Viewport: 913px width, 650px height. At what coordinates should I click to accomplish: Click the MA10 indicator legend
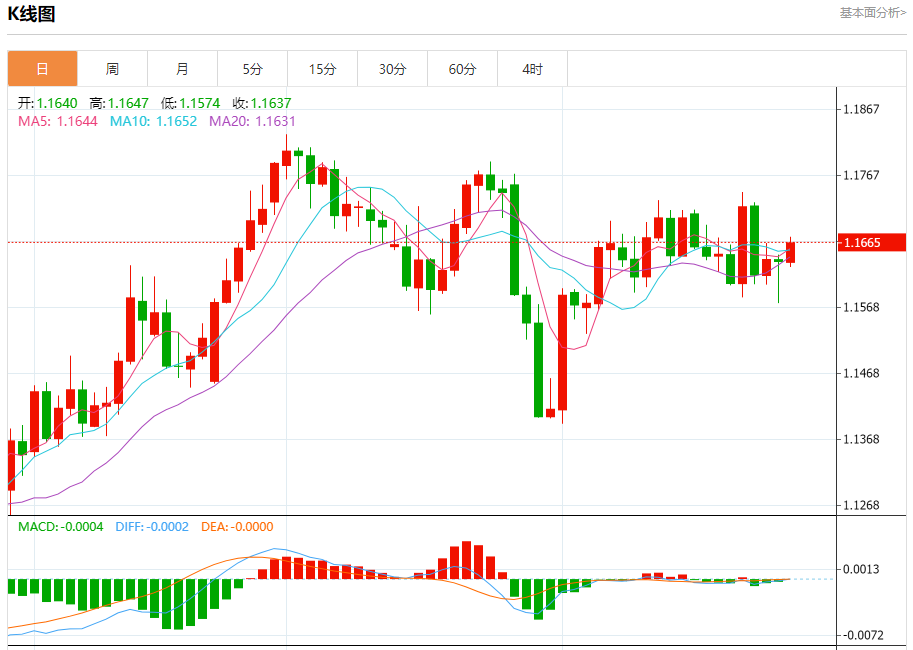click(153, 121)
